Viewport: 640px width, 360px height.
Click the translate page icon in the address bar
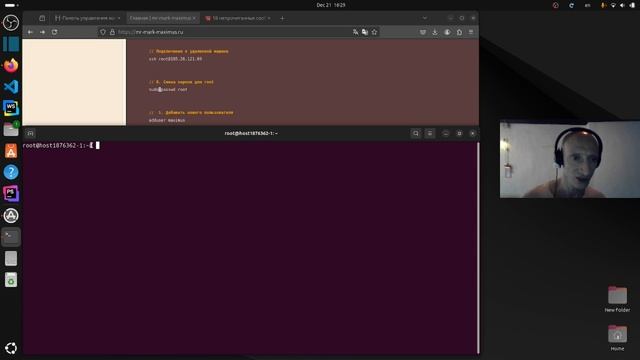[356, 32]
